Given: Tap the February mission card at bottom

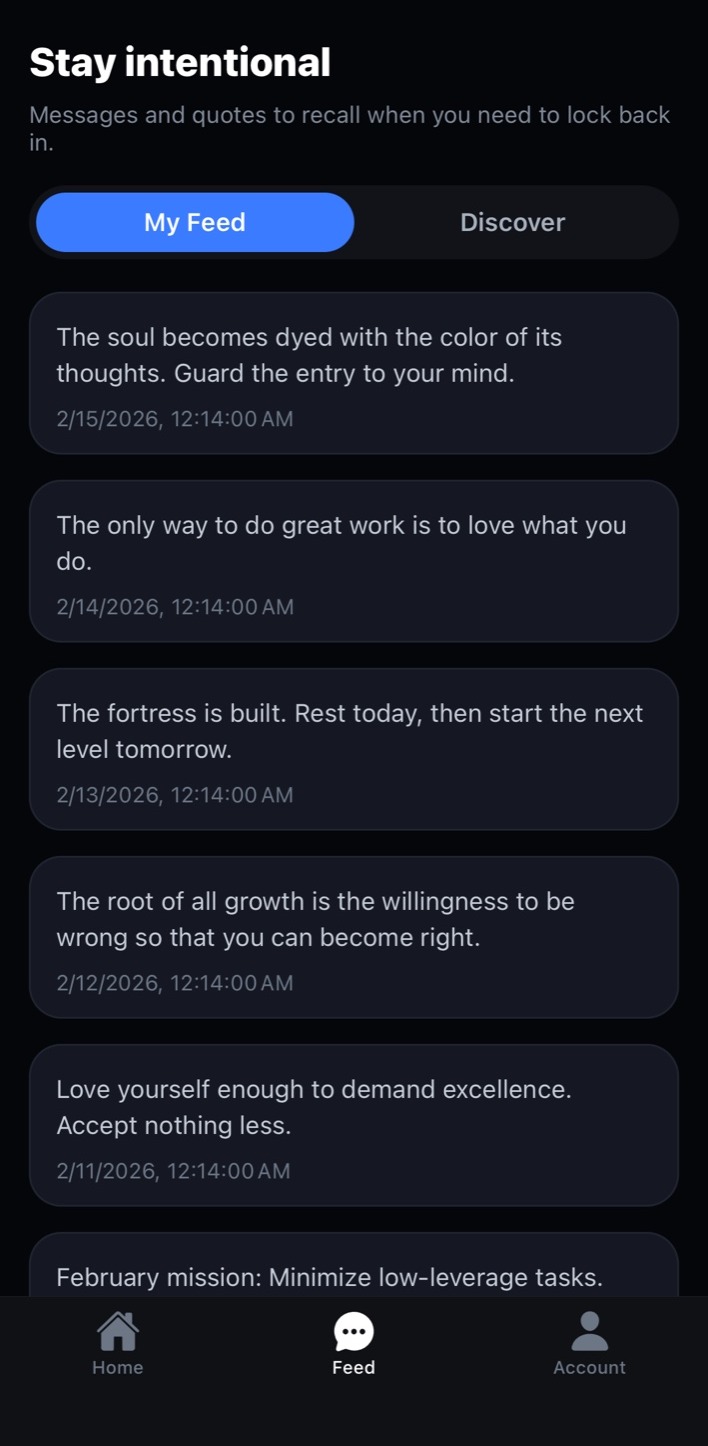Looking at the screenshot, I should coord(353,1277).
